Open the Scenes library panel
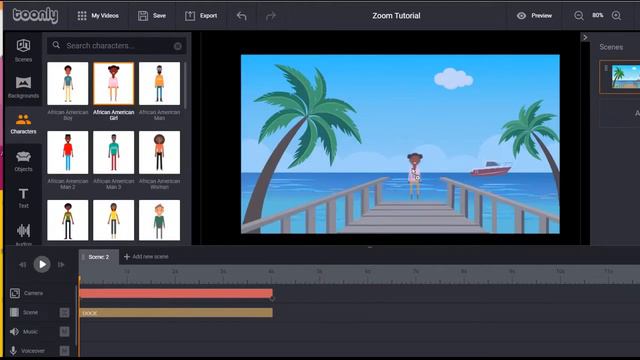640x360 pixels. coord(23,50)
